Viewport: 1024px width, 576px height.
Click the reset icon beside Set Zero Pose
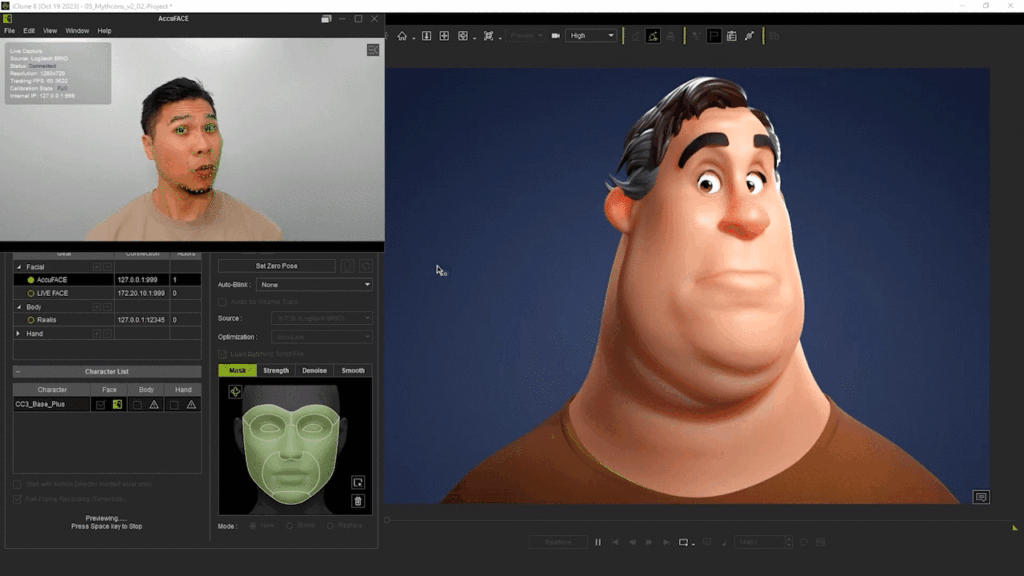tap(366, 266)
